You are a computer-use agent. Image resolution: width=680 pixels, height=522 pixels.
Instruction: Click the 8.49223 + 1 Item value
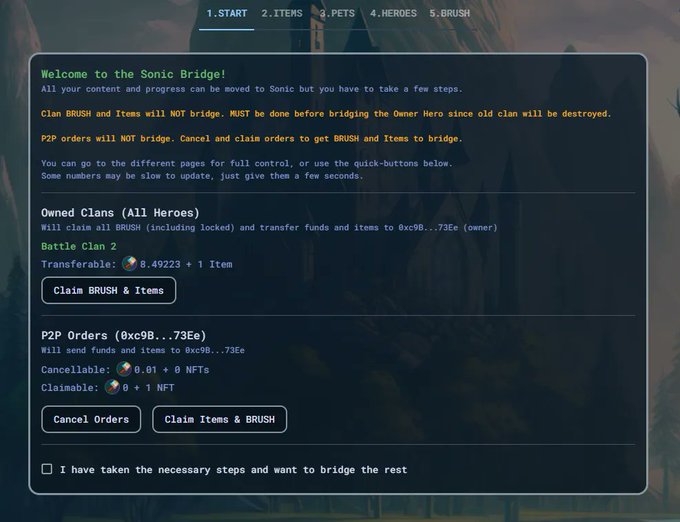coord(186,264)
